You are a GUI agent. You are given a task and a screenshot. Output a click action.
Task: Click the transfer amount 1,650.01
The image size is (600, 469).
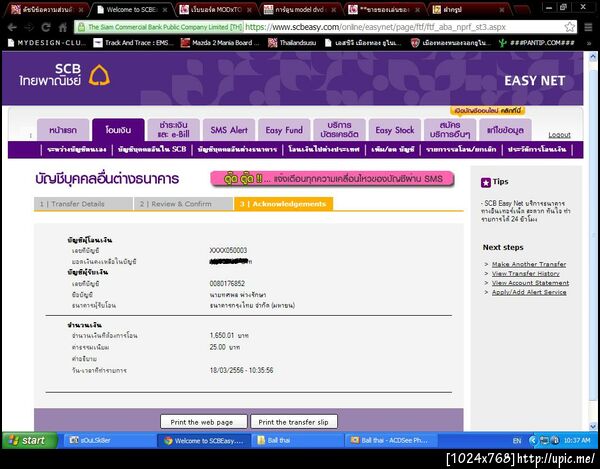(222, 335)
